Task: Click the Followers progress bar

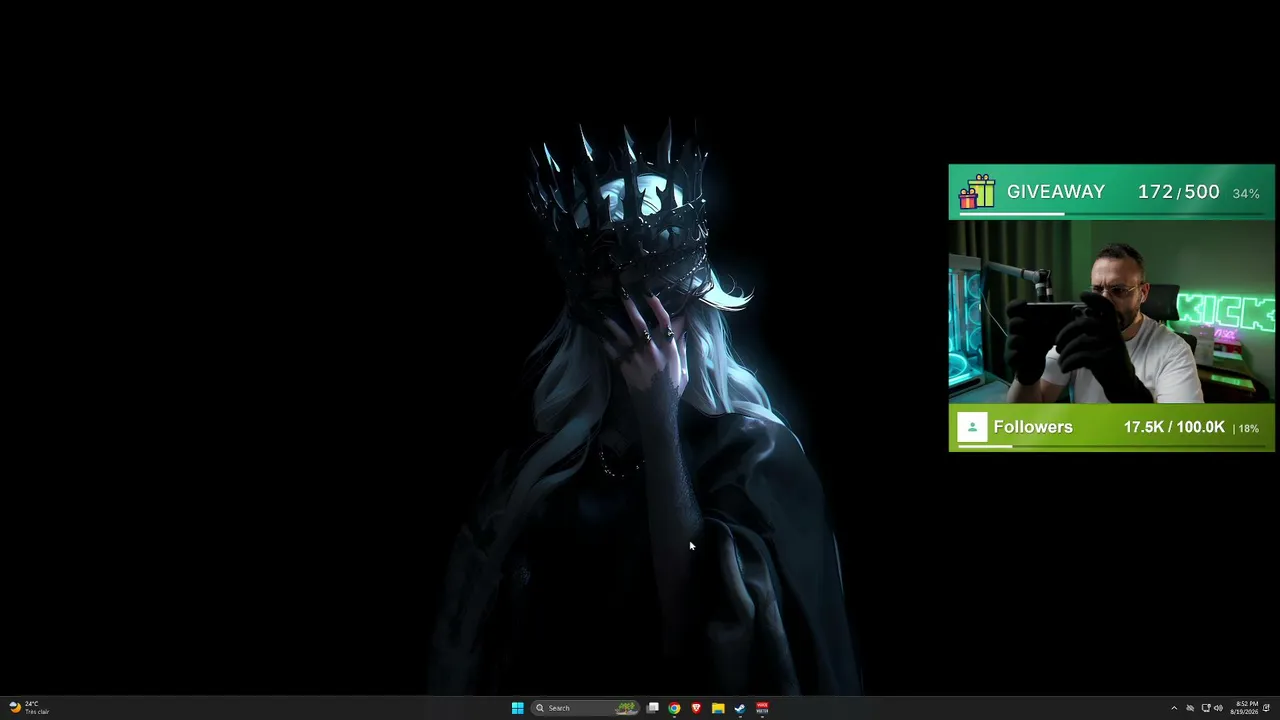Action: pos(1112,447)
